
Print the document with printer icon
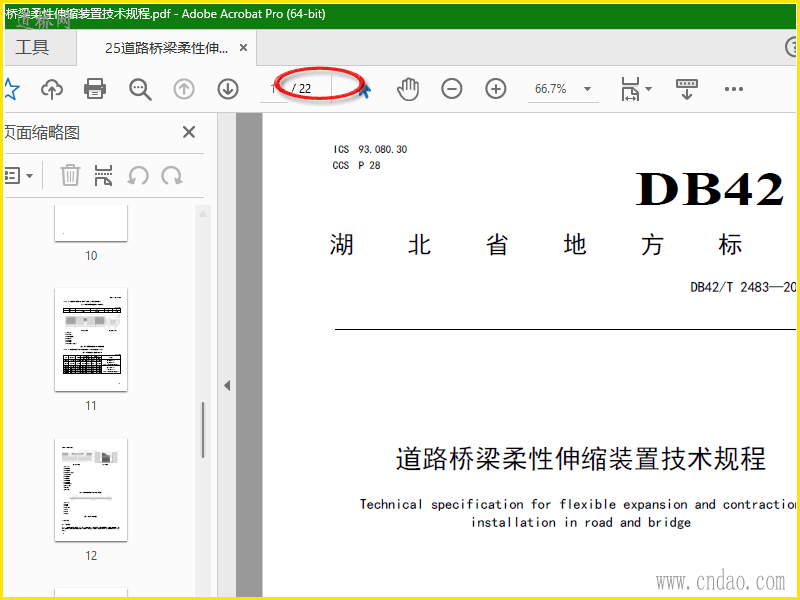point(95,89)
